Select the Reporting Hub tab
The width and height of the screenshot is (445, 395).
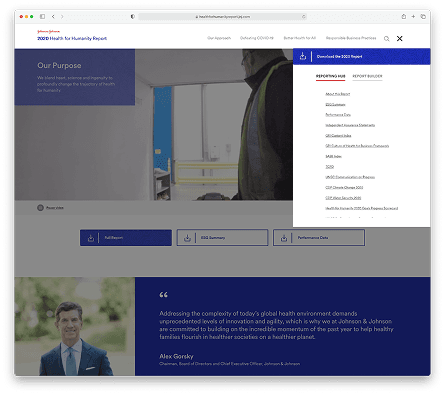331,76
